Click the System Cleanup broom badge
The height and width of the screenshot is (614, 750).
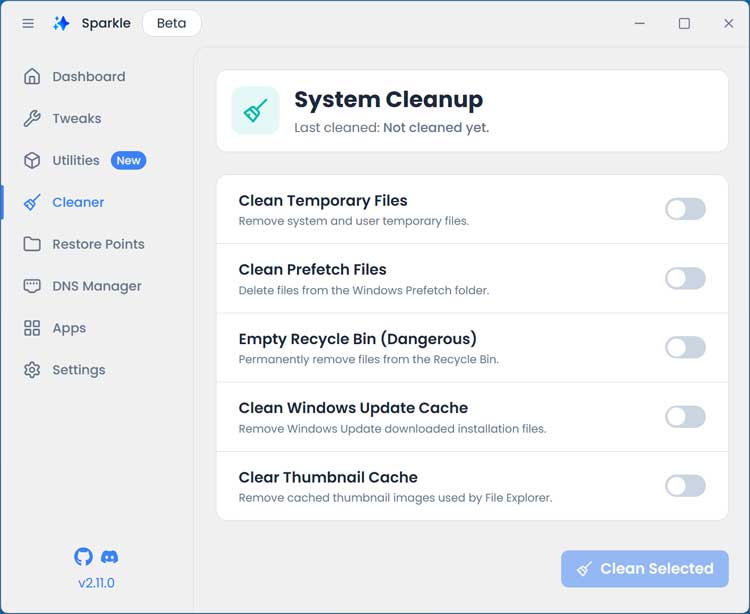[x=255, y=110]
